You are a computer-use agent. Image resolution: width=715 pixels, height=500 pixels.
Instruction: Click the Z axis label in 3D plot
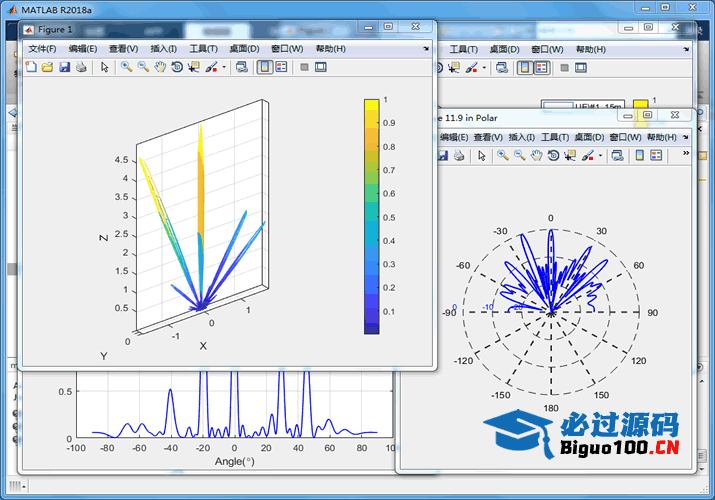(104, 238)
